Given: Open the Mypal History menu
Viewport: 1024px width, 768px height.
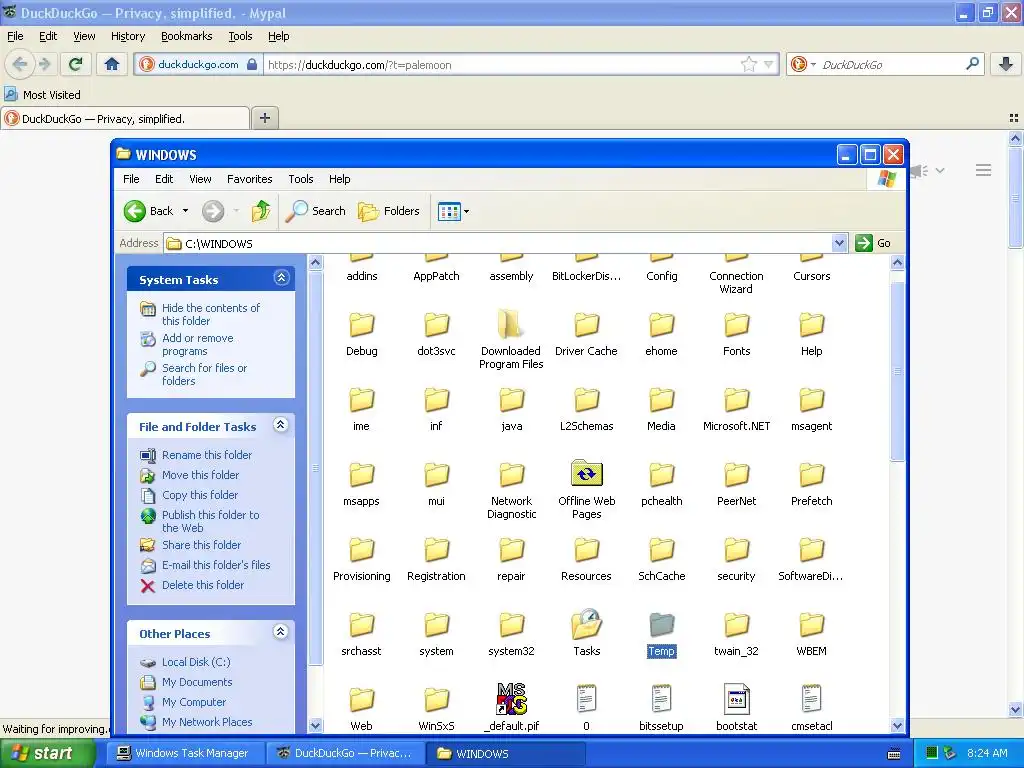Looking at the screenshot, I should tap(127, 37).
